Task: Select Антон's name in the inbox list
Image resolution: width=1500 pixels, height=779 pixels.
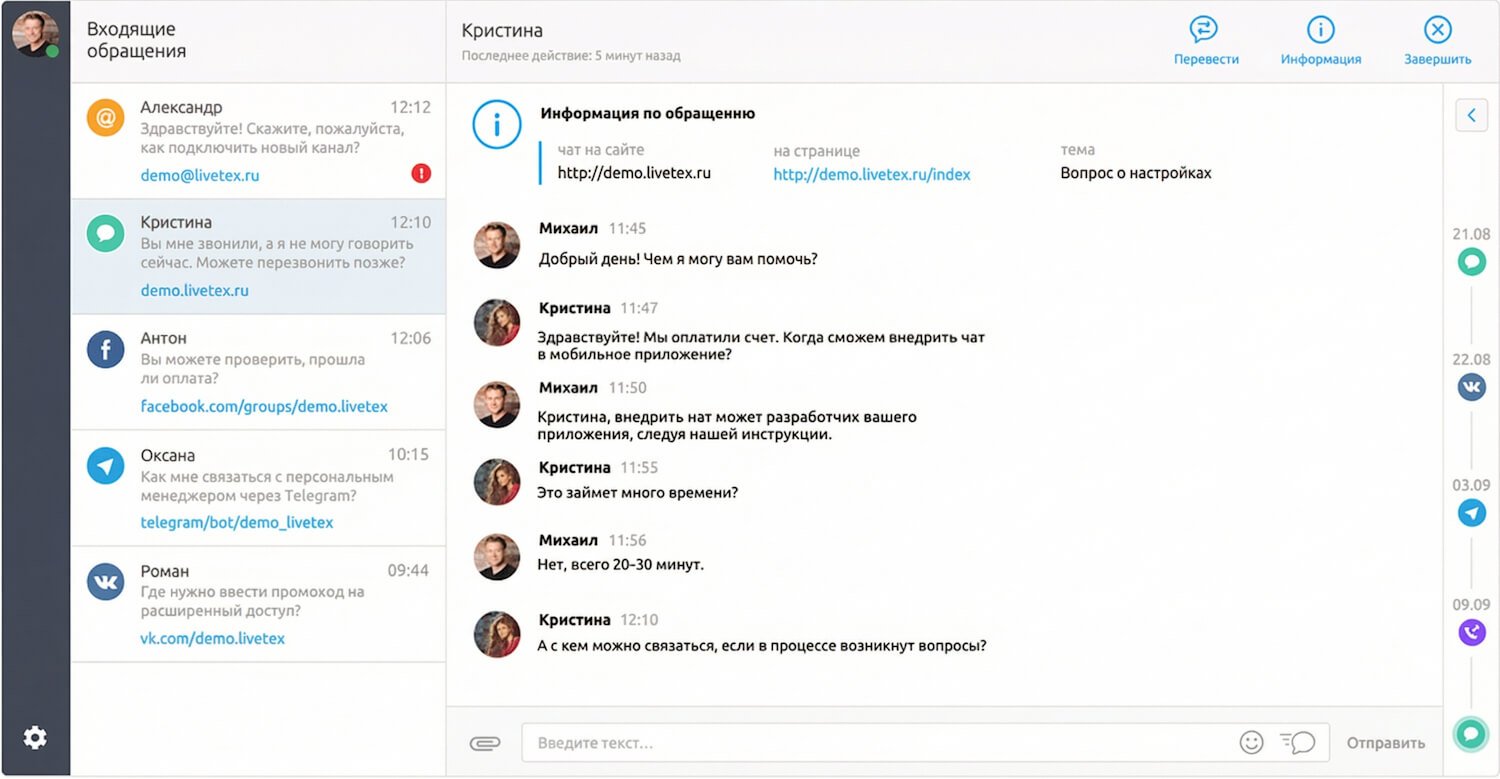Action: (x=163, y=338)
